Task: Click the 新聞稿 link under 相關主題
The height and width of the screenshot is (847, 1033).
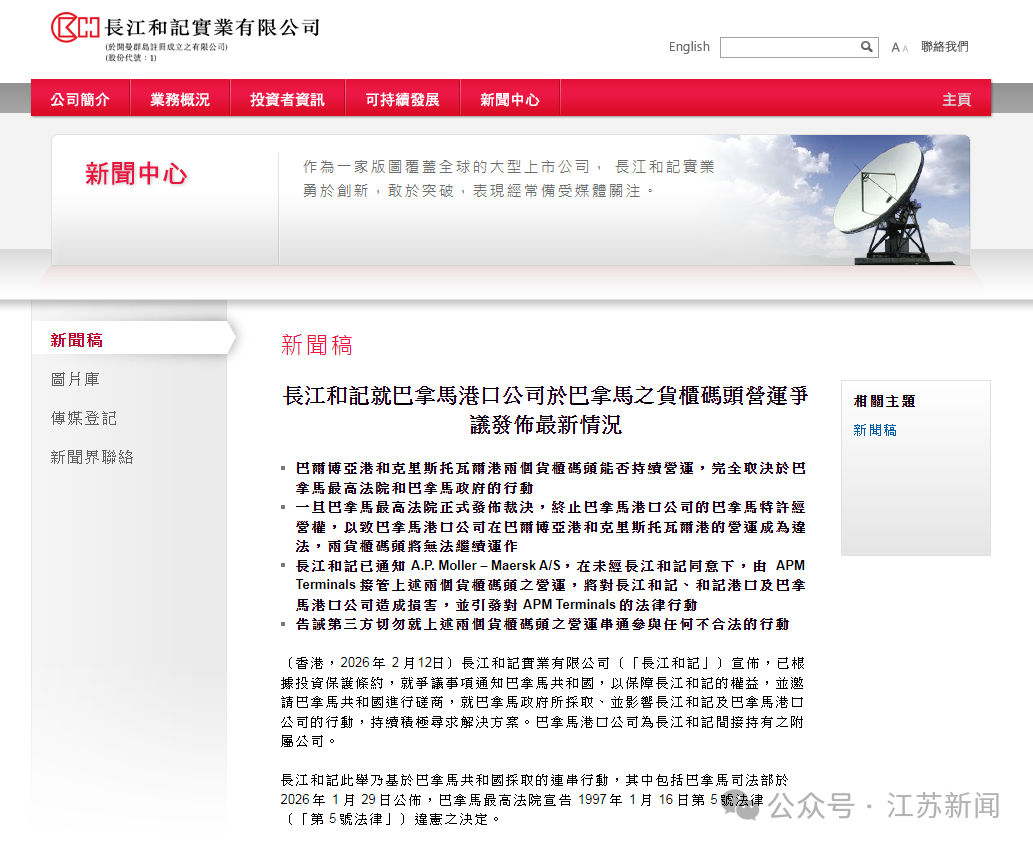Action: point(874,429)
